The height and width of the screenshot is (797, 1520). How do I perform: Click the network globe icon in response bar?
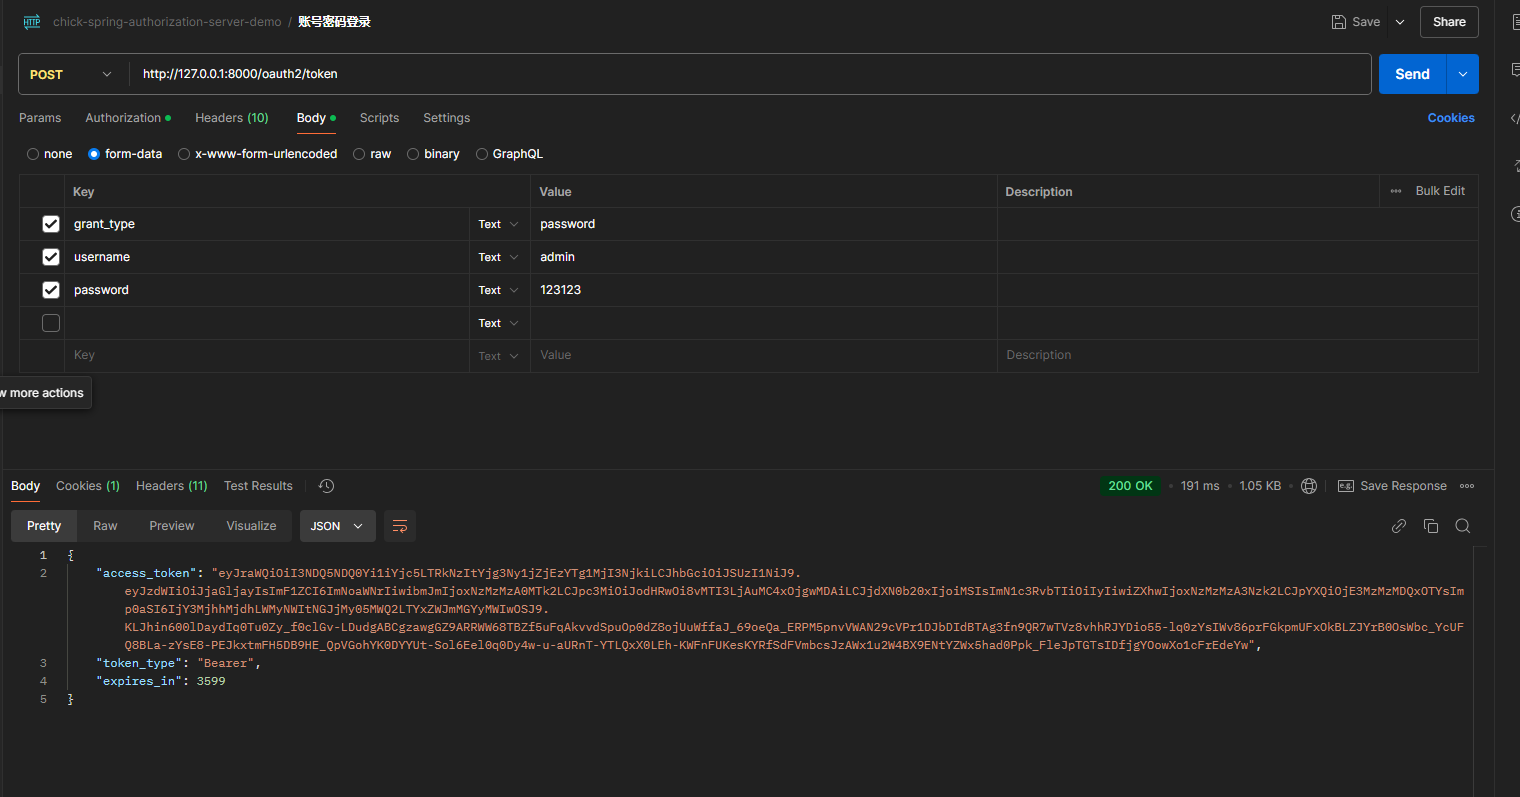(x=1309, y=486)
